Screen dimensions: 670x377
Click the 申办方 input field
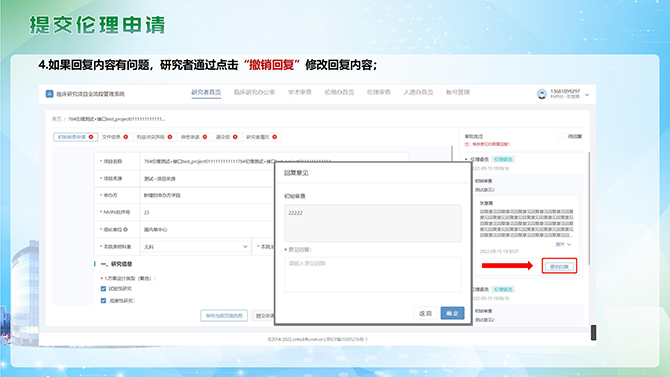(207, 195)
